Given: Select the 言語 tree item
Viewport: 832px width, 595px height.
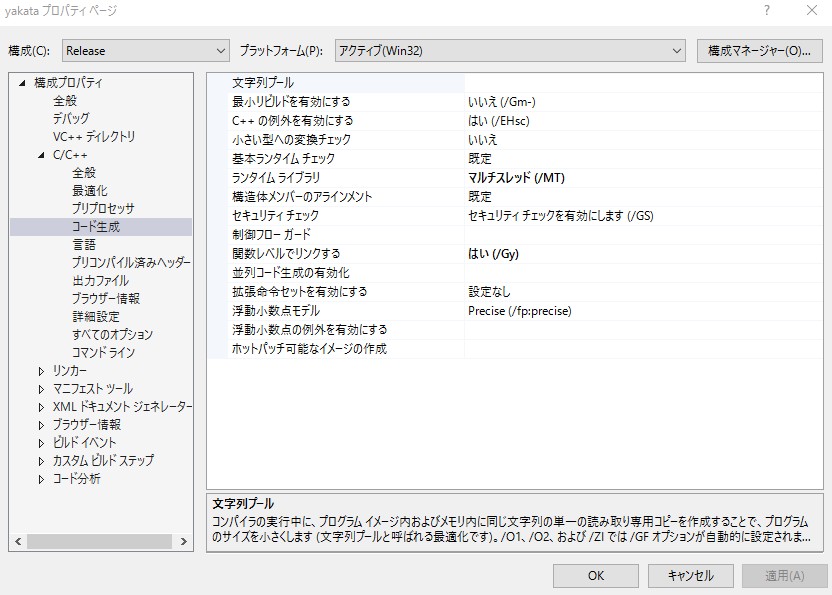Looking at the screenshot, I should (x=84, y=245).
